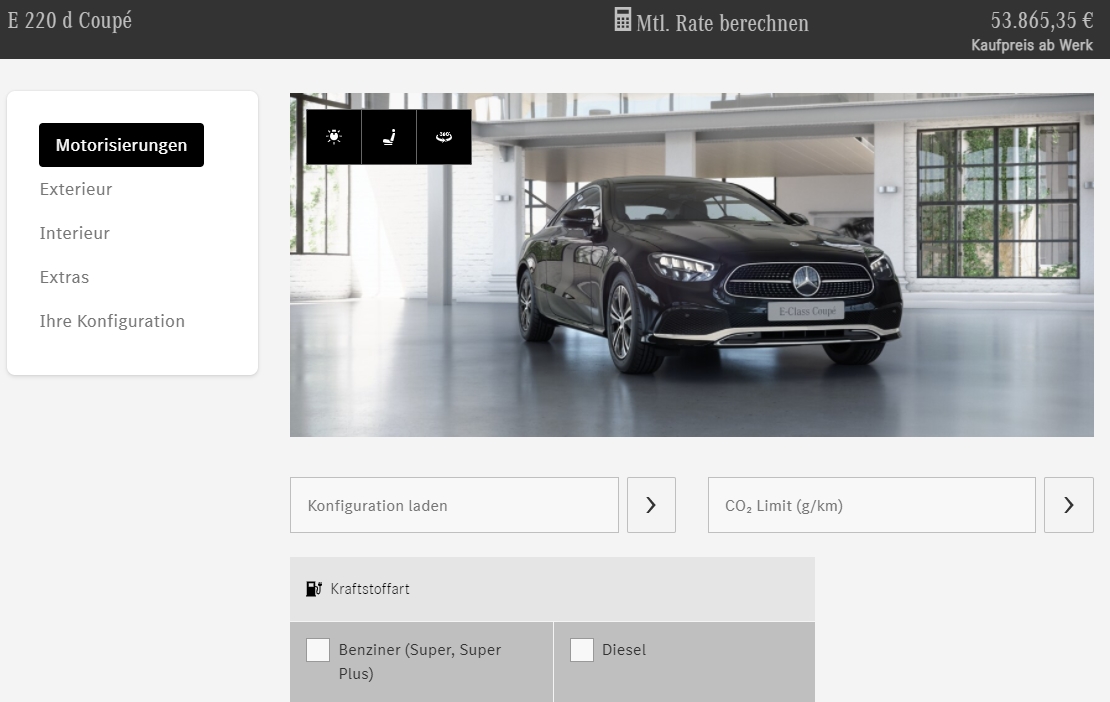Image resolution: width=1110 pixels, height=702 pixels.
Task: Click the fuel pump Kraftstoffart icon
Action: click(x=314, y=589)
